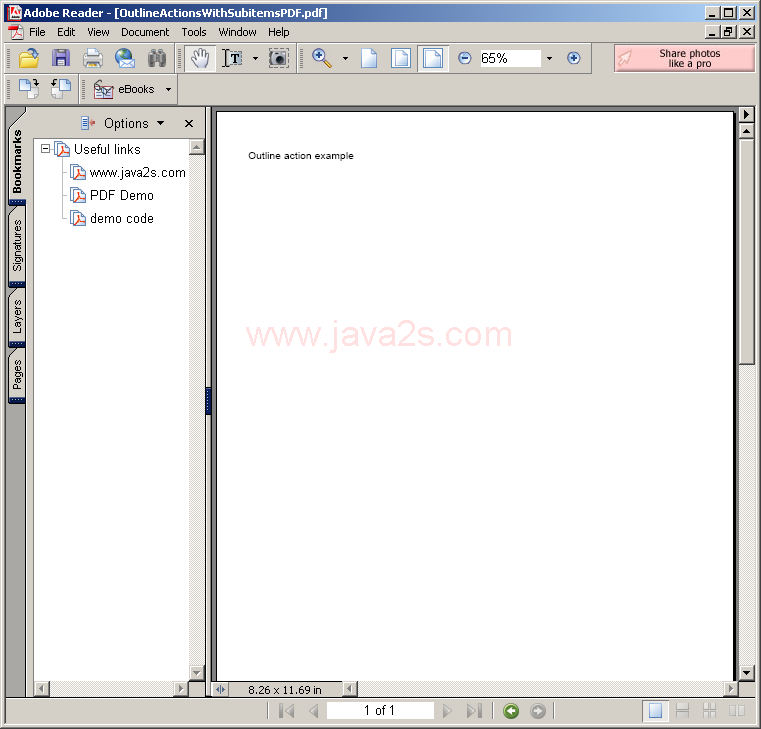Open the zoom percentage dropdown arrow
The width and height of the screenshot is (761, 729).
coord(549,58)
